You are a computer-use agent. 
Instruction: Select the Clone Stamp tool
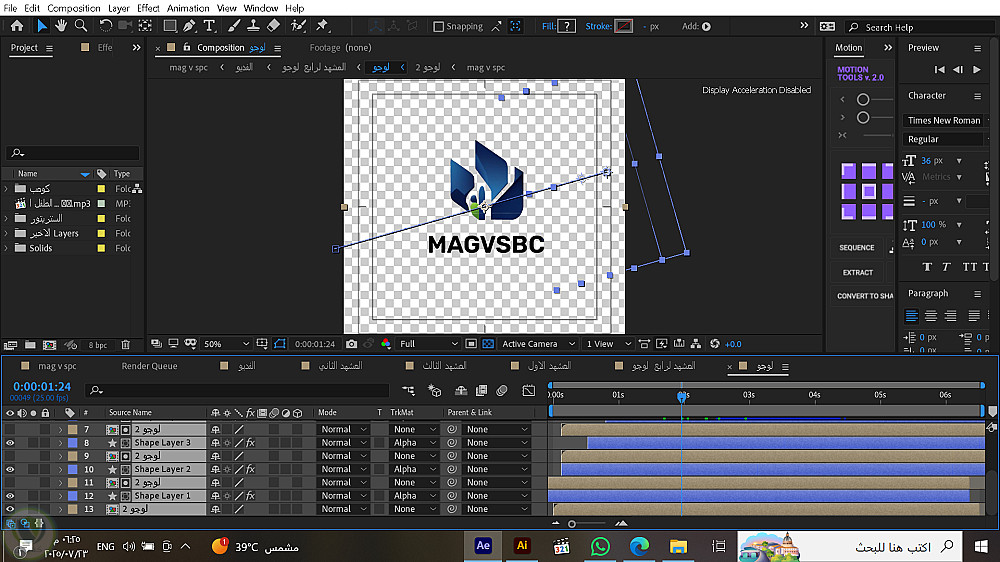coord(253,26)
